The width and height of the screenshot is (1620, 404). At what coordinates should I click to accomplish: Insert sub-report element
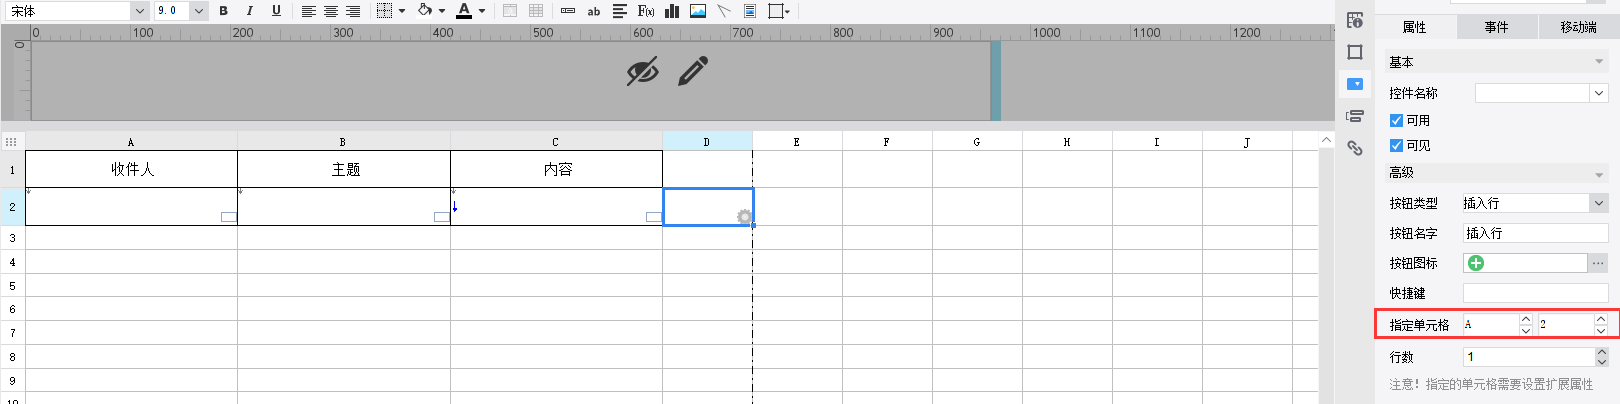pos(750,11)
